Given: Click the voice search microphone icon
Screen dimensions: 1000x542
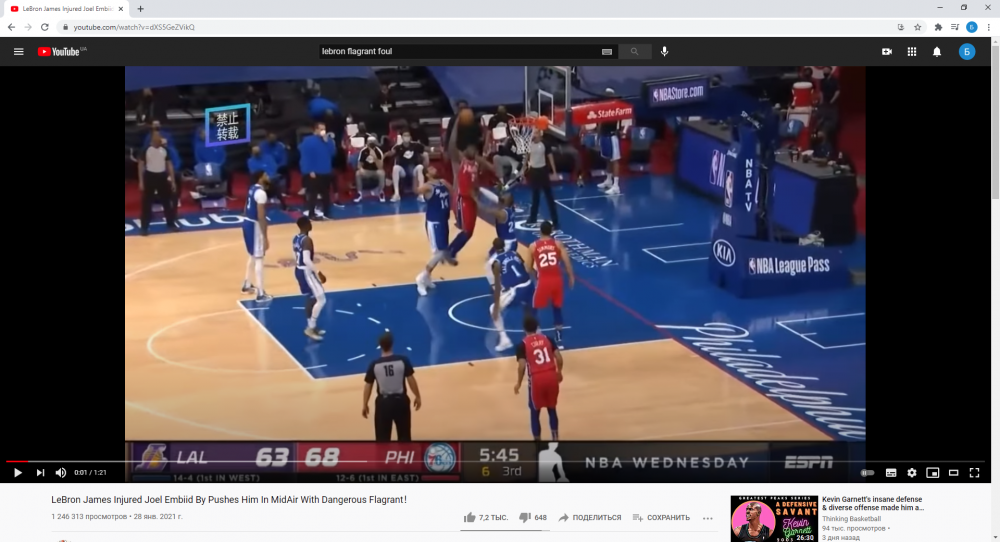Looking at the screenshot, I should (664, 51).
